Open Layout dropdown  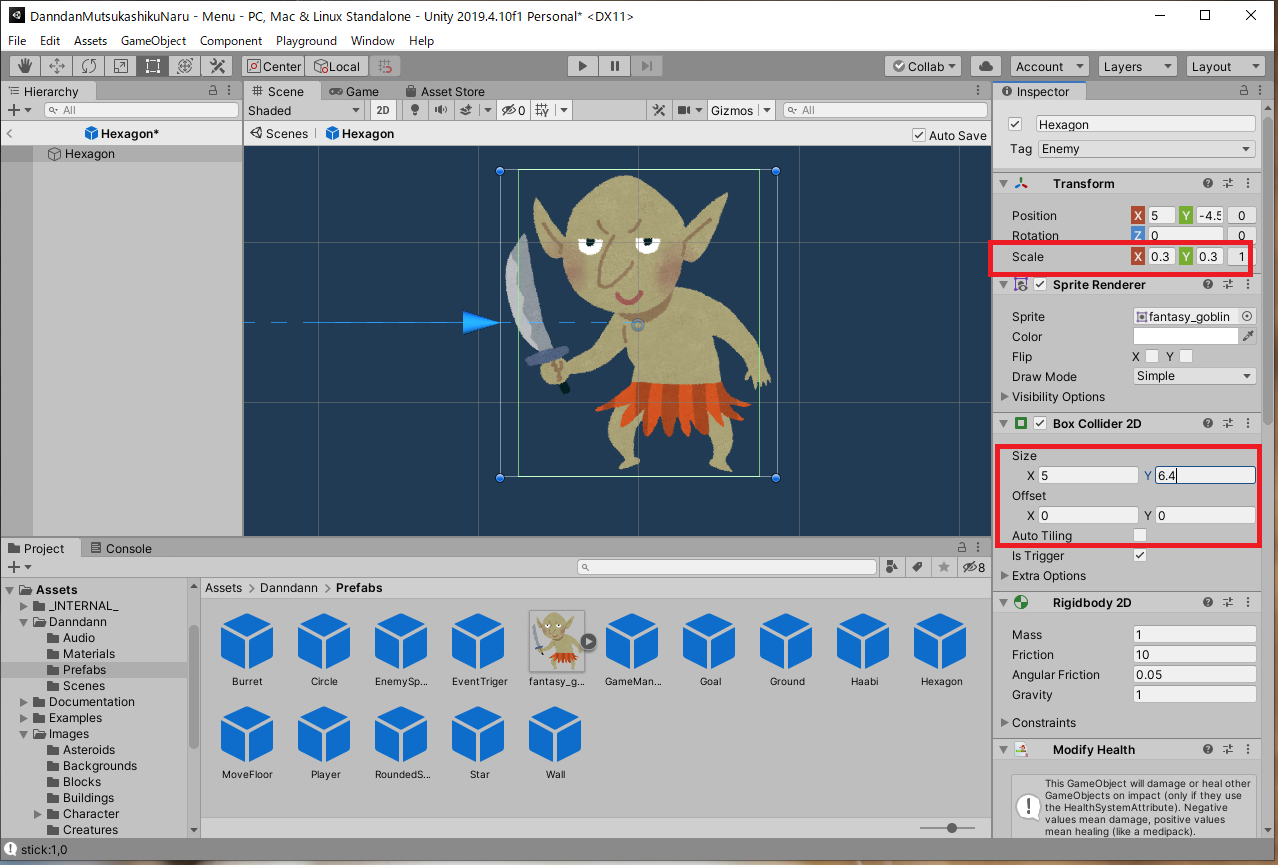(1226, 66)
